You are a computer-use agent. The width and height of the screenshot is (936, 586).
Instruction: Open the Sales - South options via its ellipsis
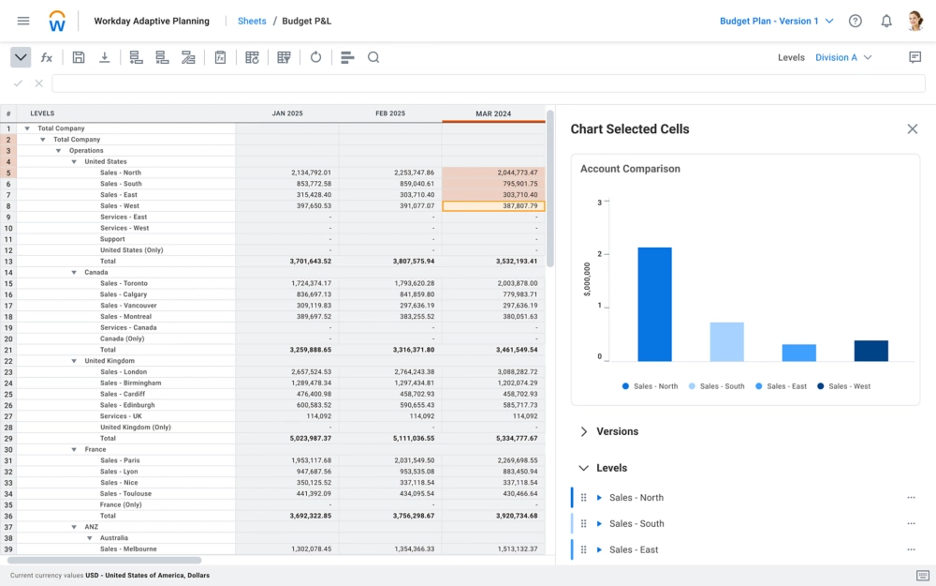click(911, 523)
